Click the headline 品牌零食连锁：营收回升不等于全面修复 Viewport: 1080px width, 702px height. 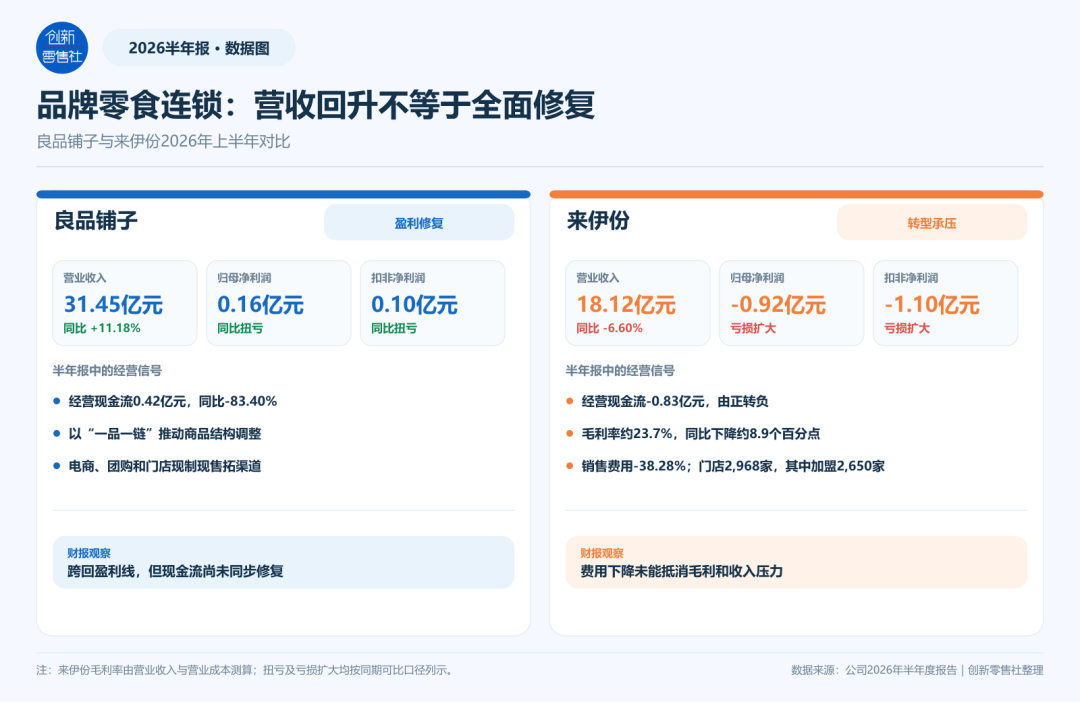(x=315, y=105)
